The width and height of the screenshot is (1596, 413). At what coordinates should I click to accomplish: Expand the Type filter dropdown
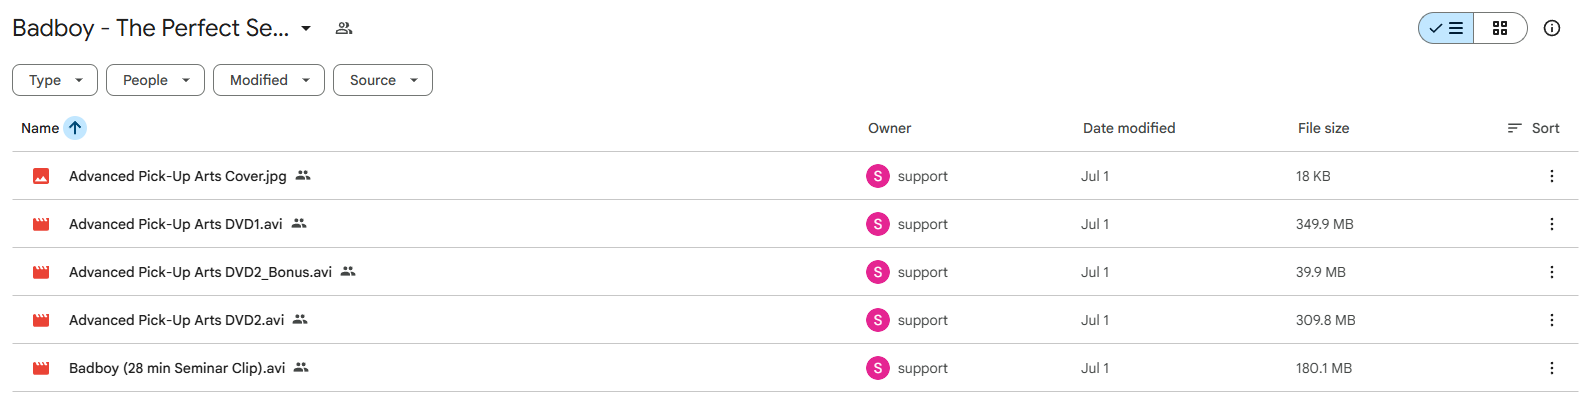click(55, 80)
